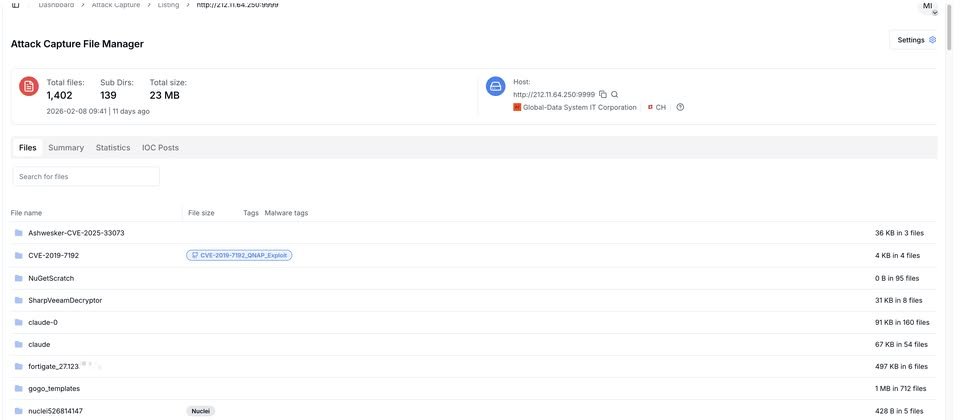Click the blue host server icon
This screenshot has width=960, height=420.
point(495,87)
